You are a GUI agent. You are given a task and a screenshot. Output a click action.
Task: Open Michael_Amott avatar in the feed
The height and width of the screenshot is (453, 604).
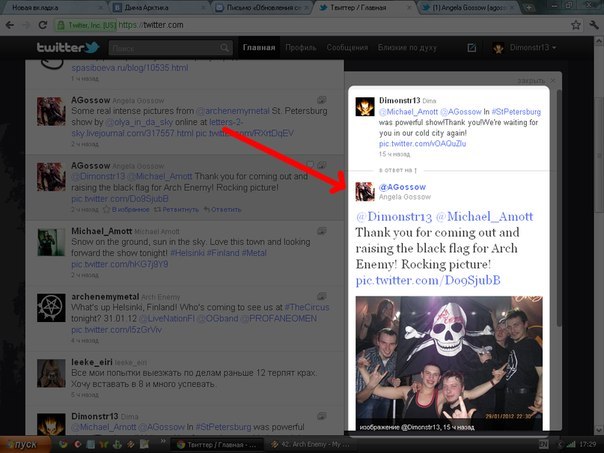51,242
